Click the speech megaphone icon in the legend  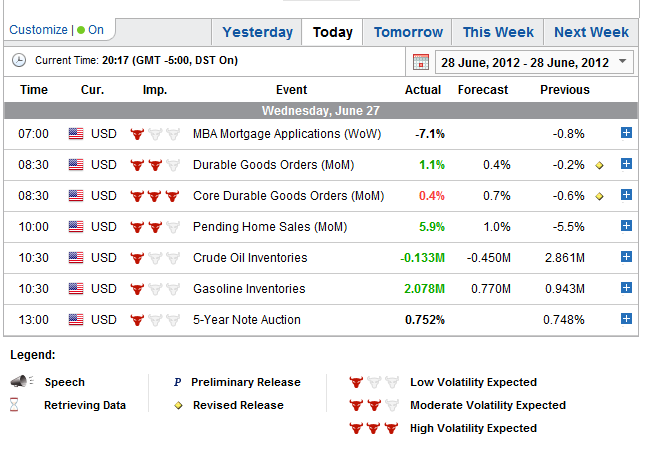[x=22, y=381]
